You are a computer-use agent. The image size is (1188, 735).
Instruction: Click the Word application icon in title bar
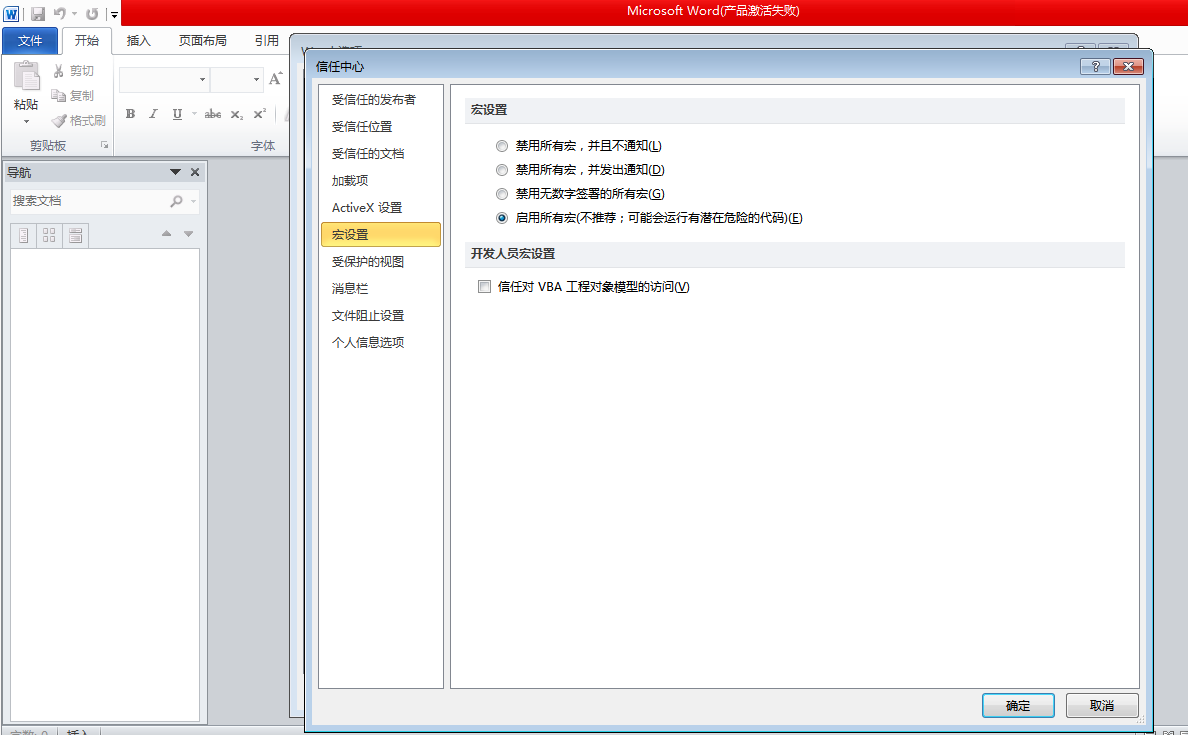pos(11,14)
